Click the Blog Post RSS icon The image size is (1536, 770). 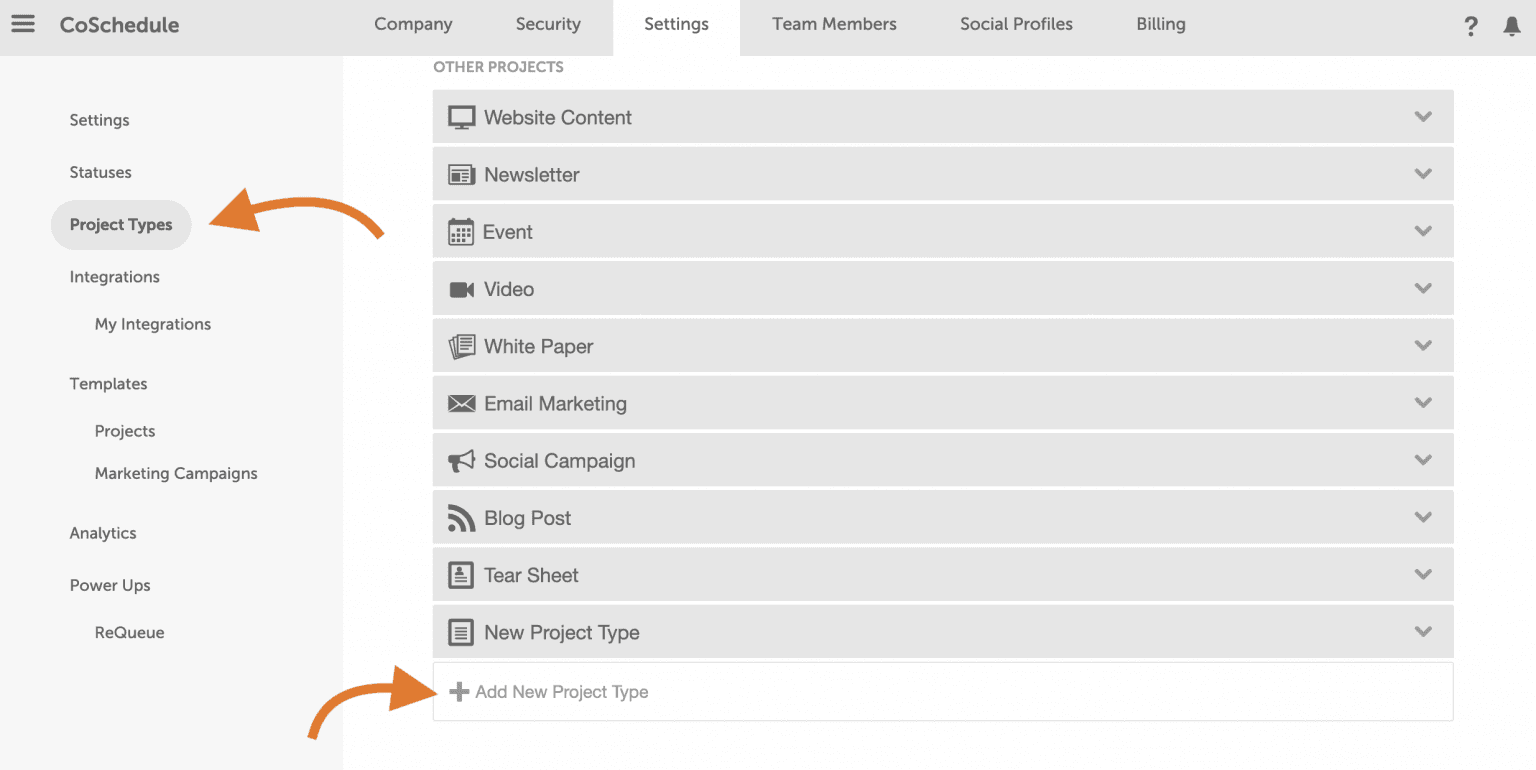tap(461, 518)
